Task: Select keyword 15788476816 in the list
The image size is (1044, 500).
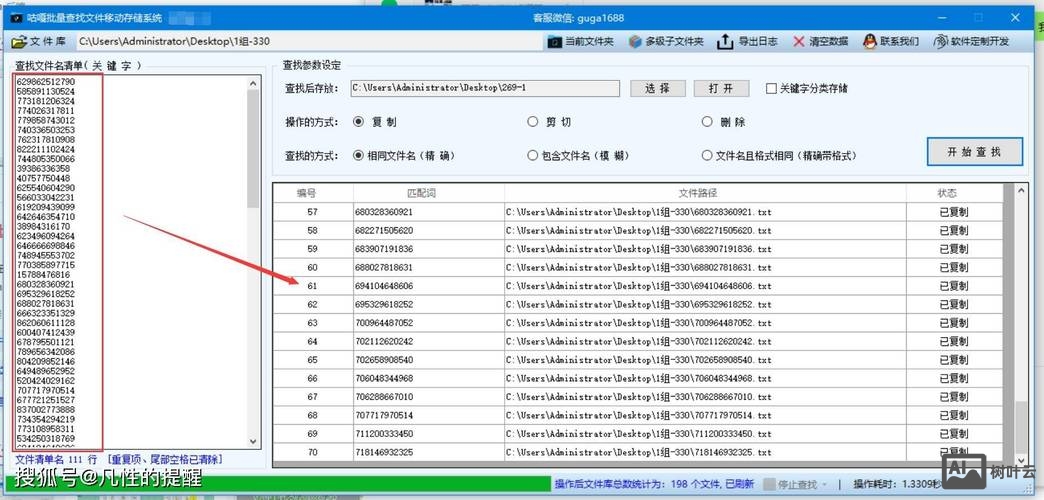Action: point(43,274)
